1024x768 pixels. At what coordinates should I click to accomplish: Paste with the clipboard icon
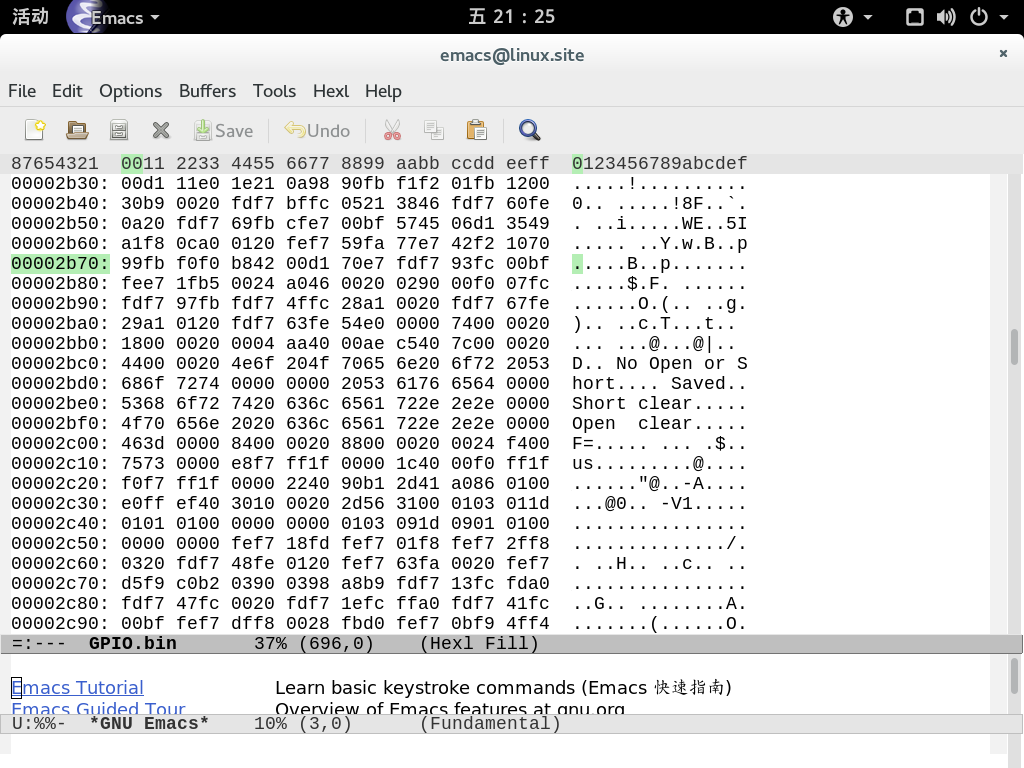[476, 130]
